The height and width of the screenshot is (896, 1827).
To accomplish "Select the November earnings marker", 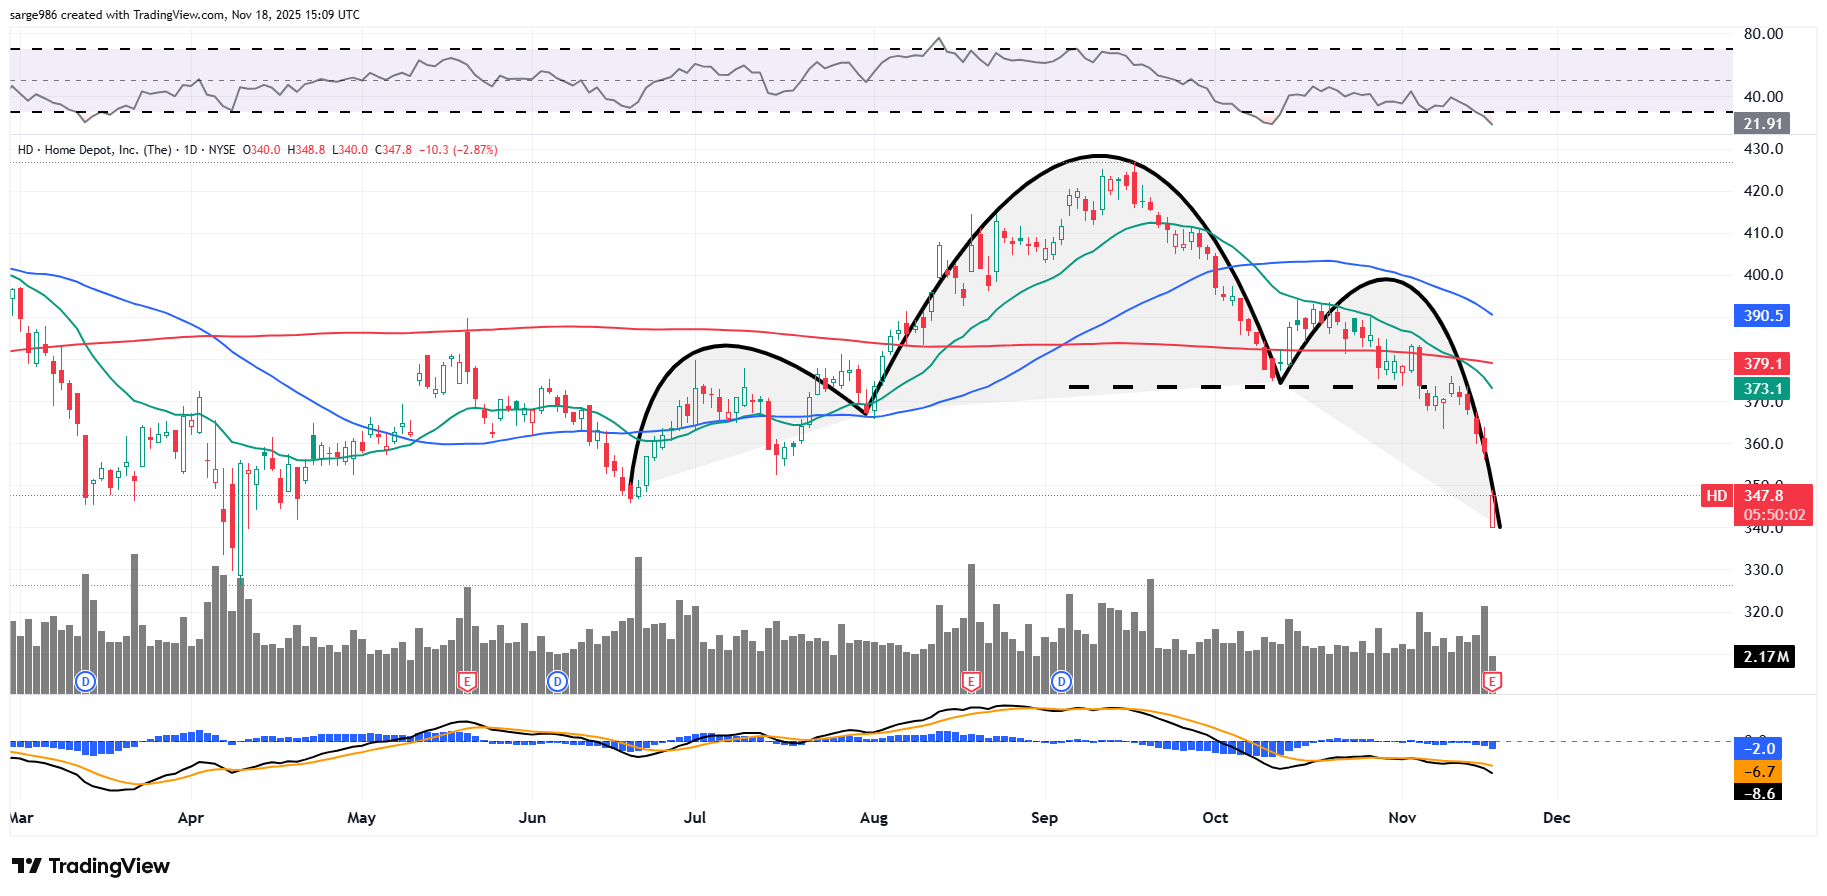I will point(1492,681).
